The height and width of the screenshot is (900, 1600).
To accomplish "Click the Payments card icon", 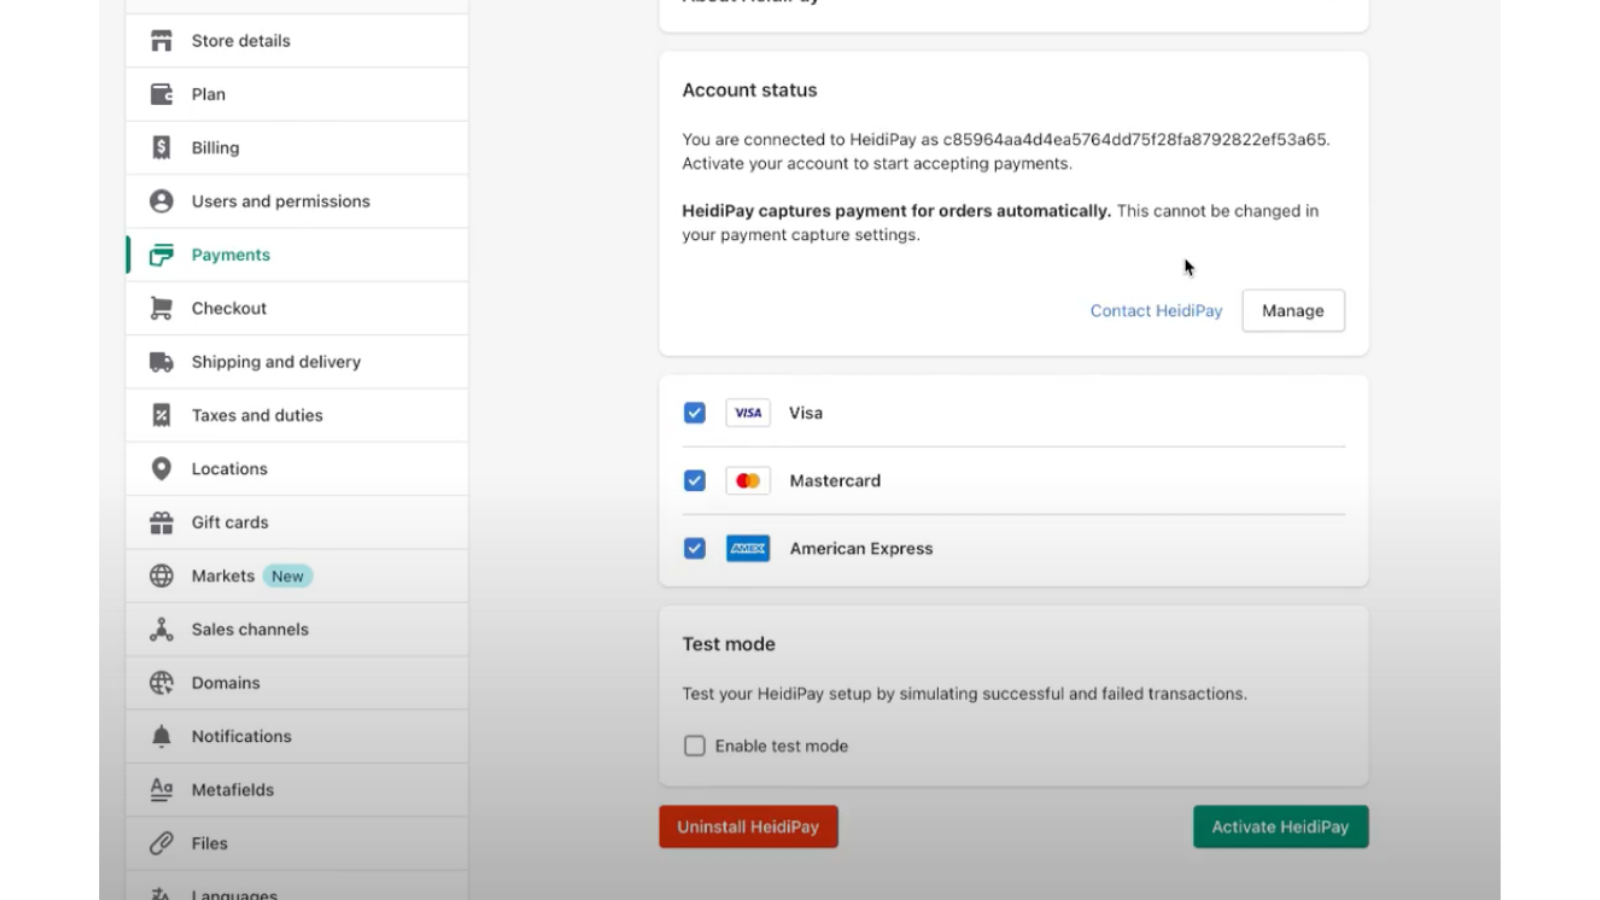I will point(161,255).
